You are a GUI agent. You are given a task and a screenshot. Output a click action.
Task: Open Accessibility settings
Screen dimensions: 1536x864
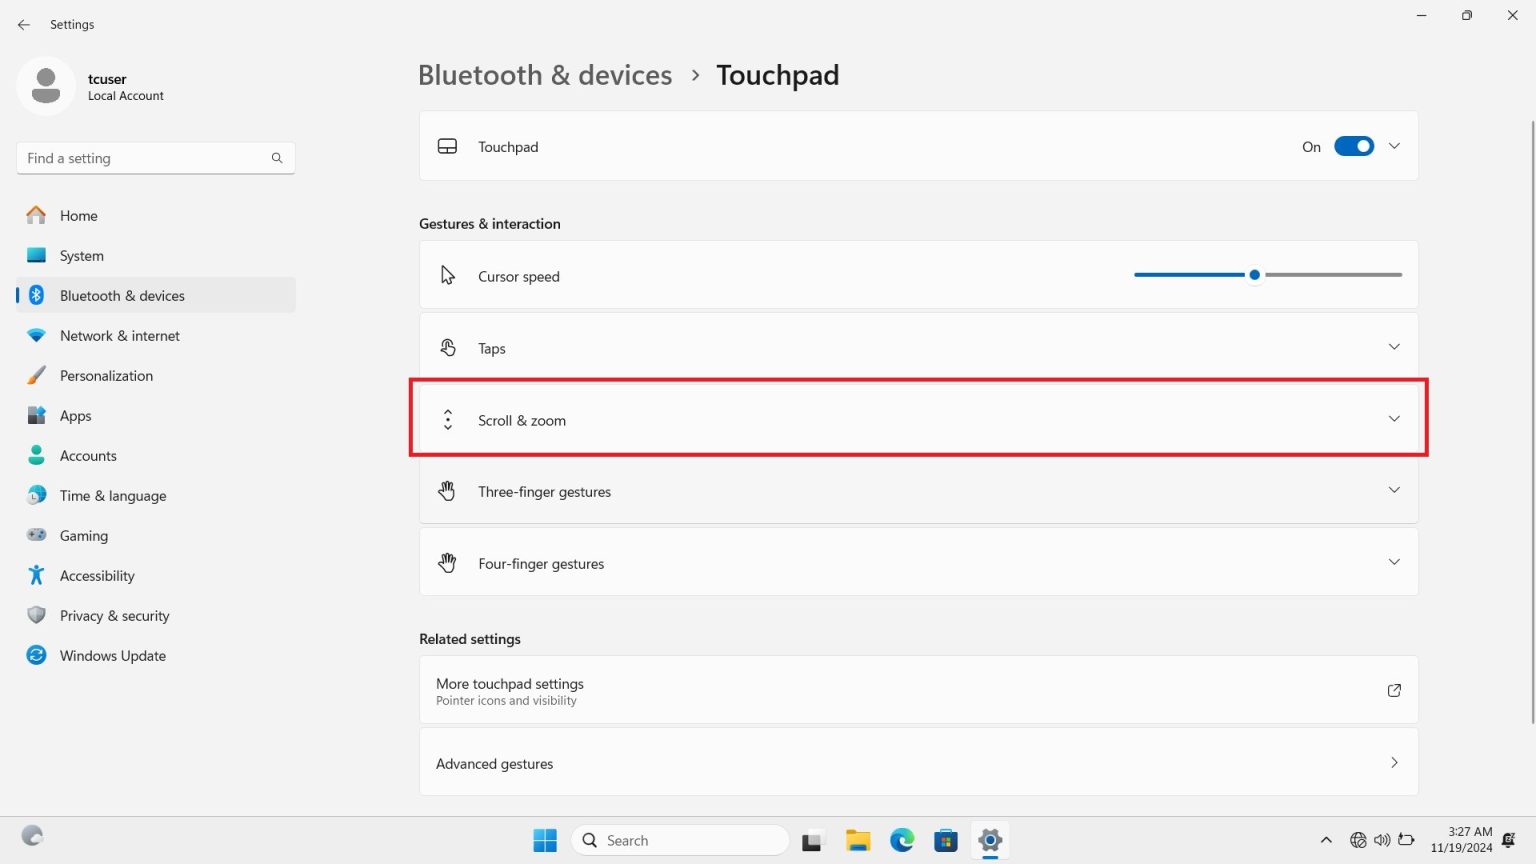click(97, 575)
